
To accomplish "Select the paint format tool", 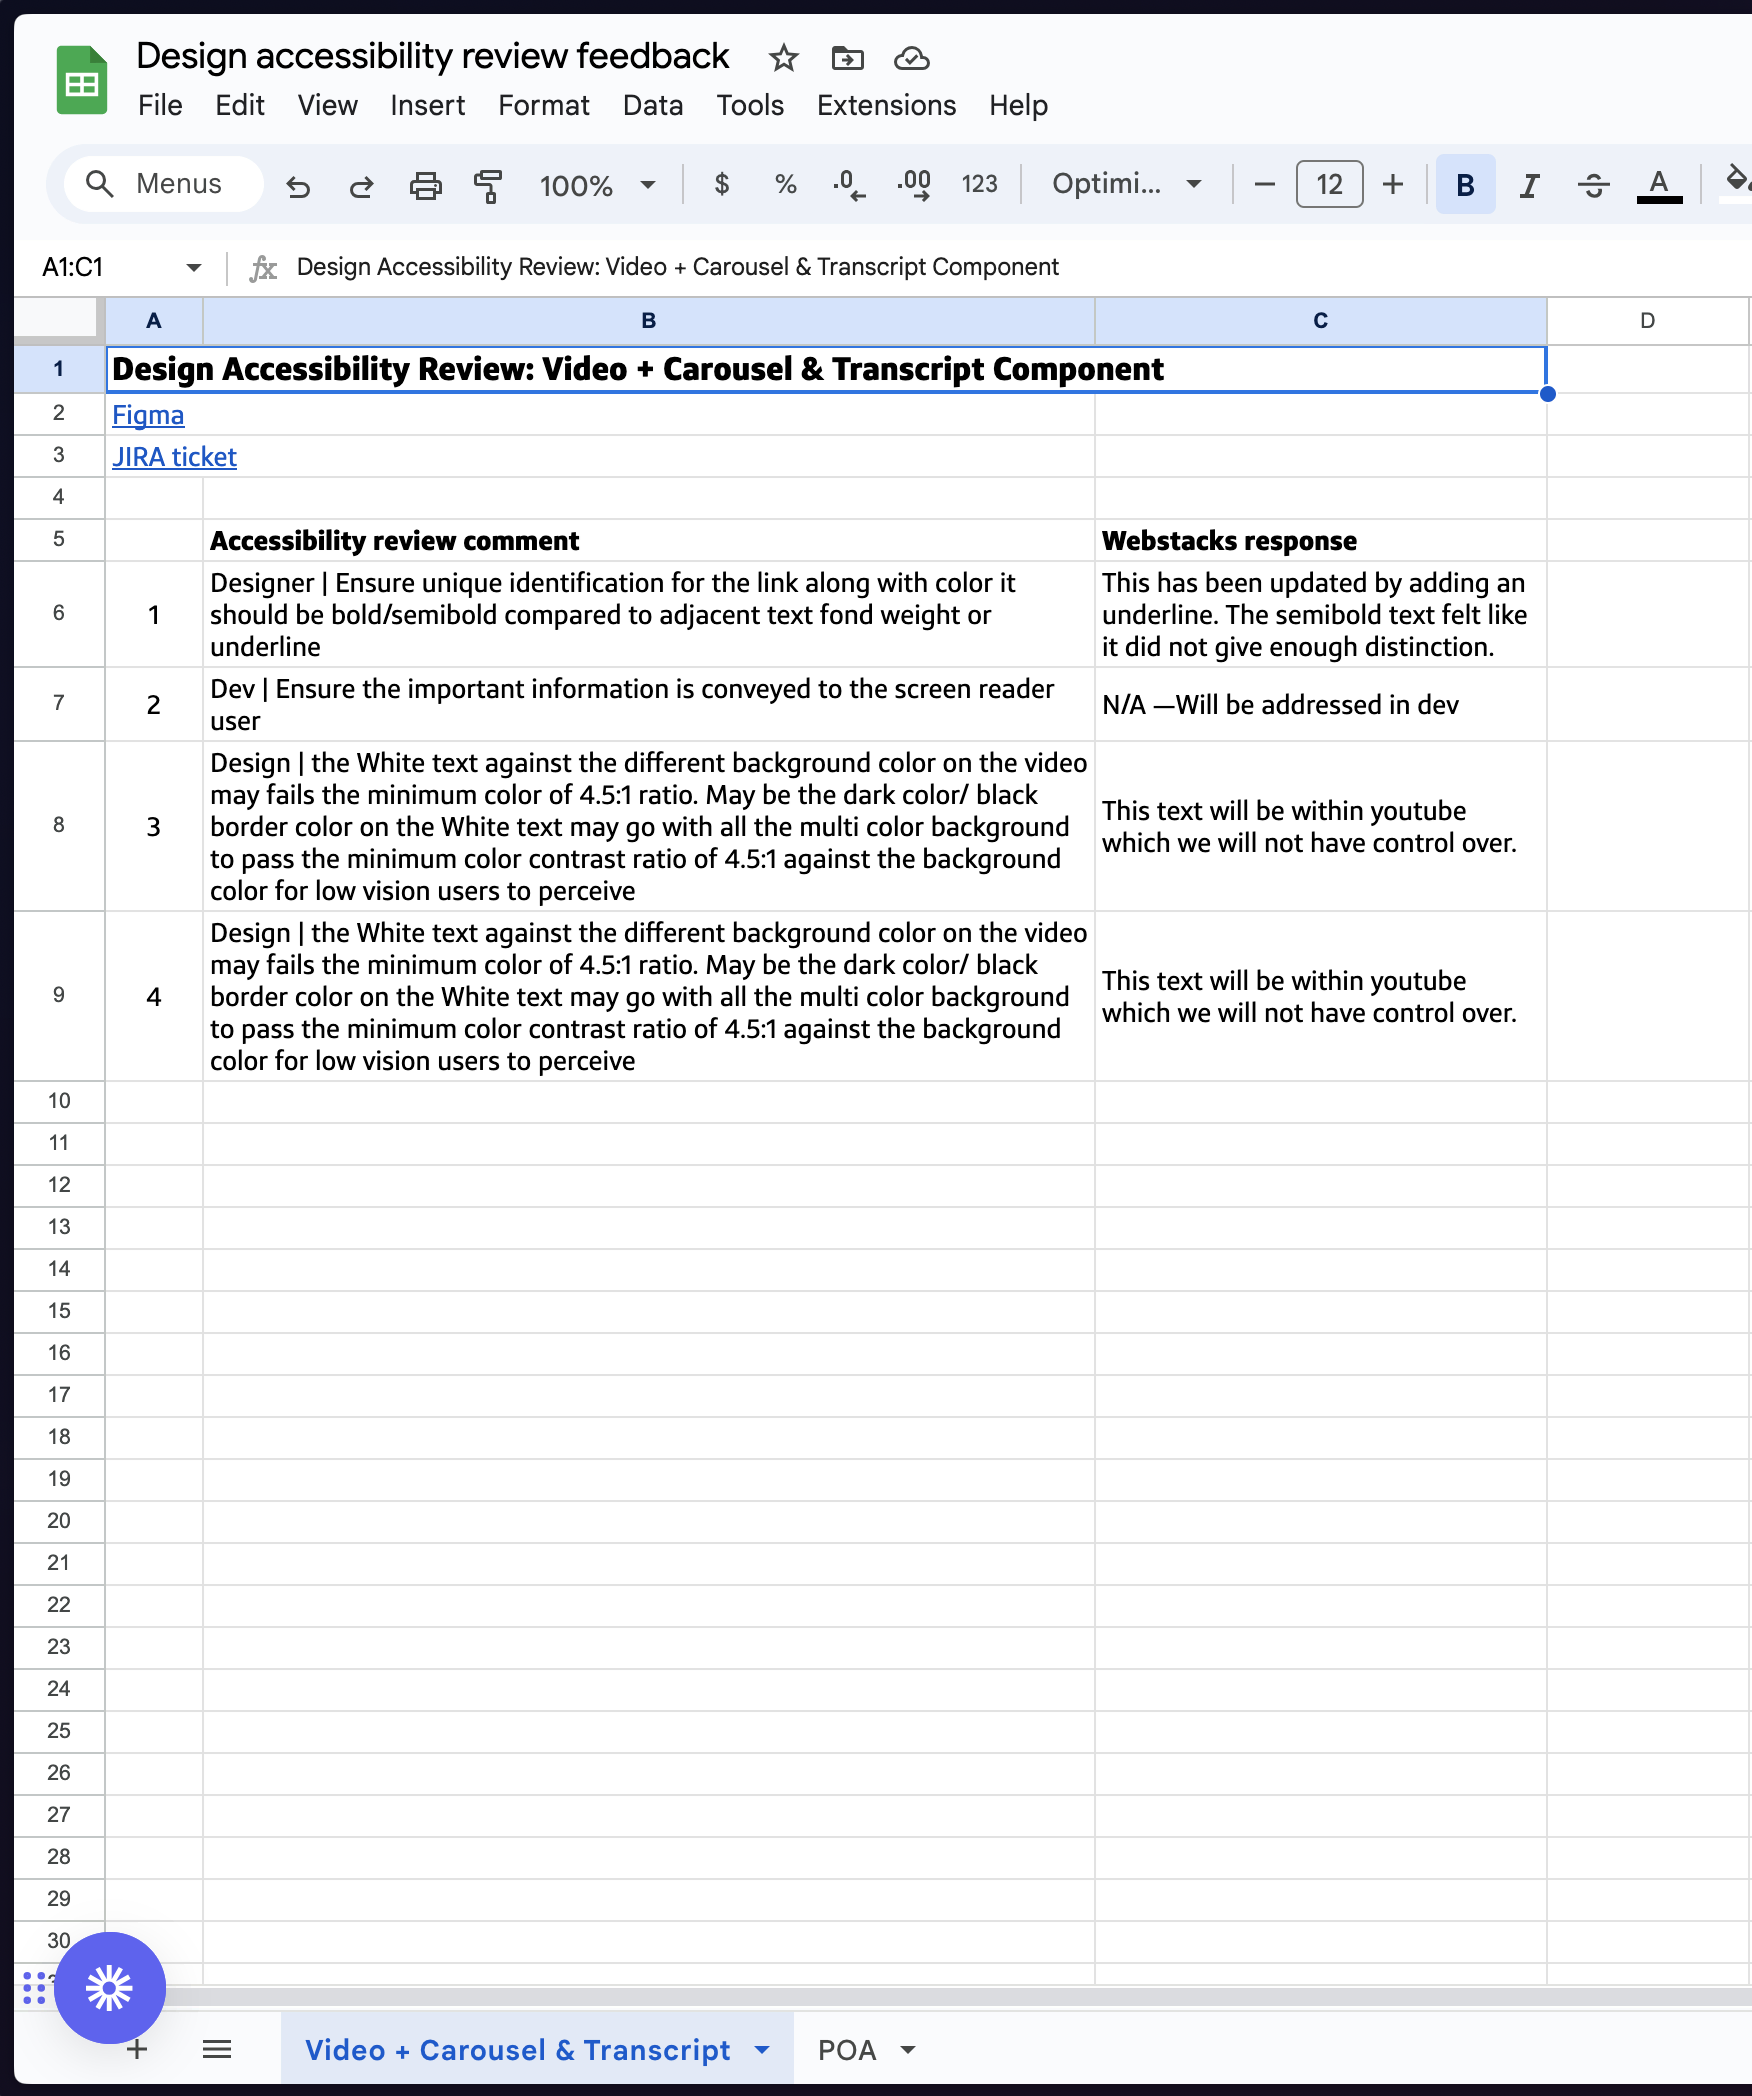I will pos(487,184).
